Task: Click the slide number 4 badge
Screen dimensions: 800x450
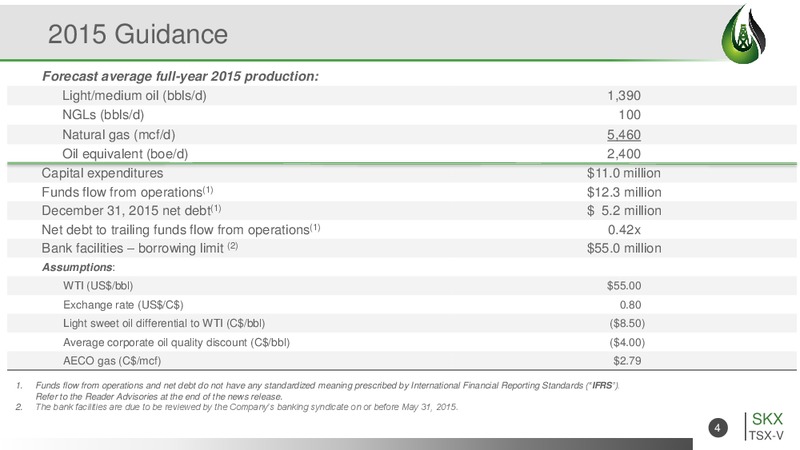Action: tap(717, 428)
